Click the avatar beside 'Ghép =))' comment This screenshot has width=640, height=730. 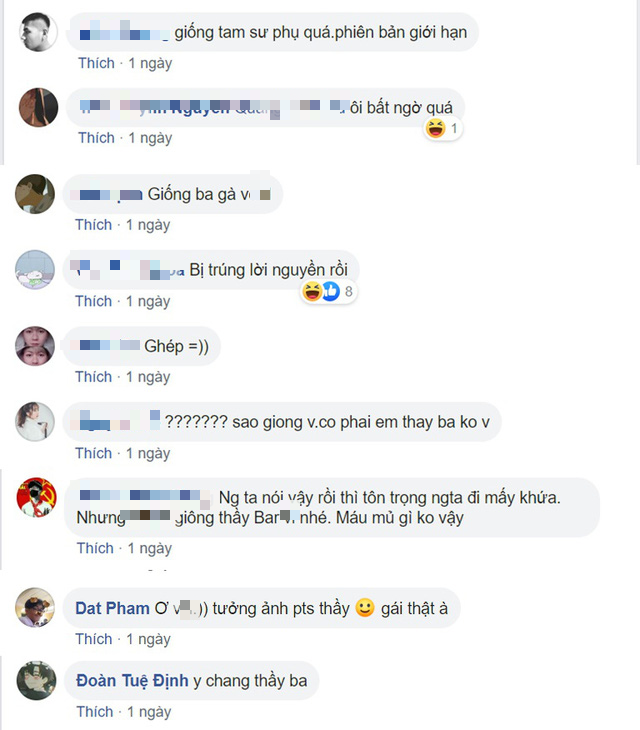pos(35,346)
